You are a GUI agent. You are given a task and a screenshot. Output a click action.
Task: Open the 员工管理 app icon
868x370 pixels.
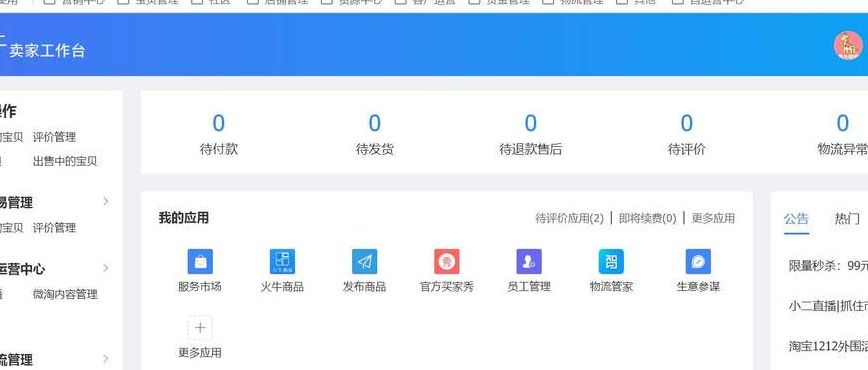tap(529, 261)
